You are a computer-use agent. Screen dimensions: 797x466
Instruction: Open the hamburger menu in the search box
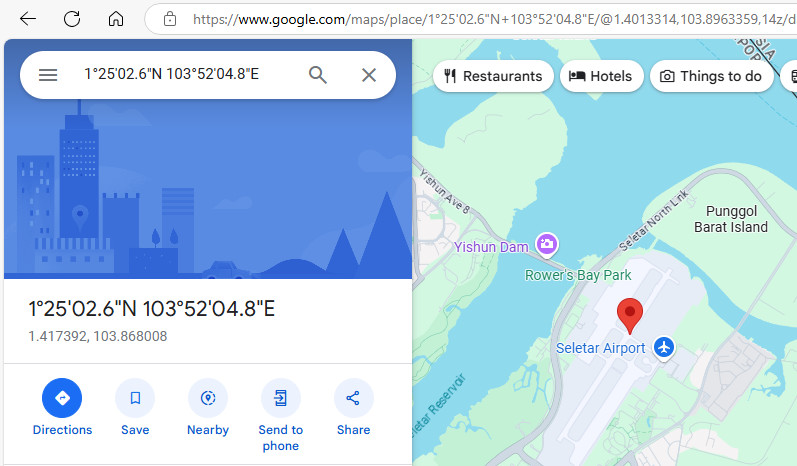[48, 75]
